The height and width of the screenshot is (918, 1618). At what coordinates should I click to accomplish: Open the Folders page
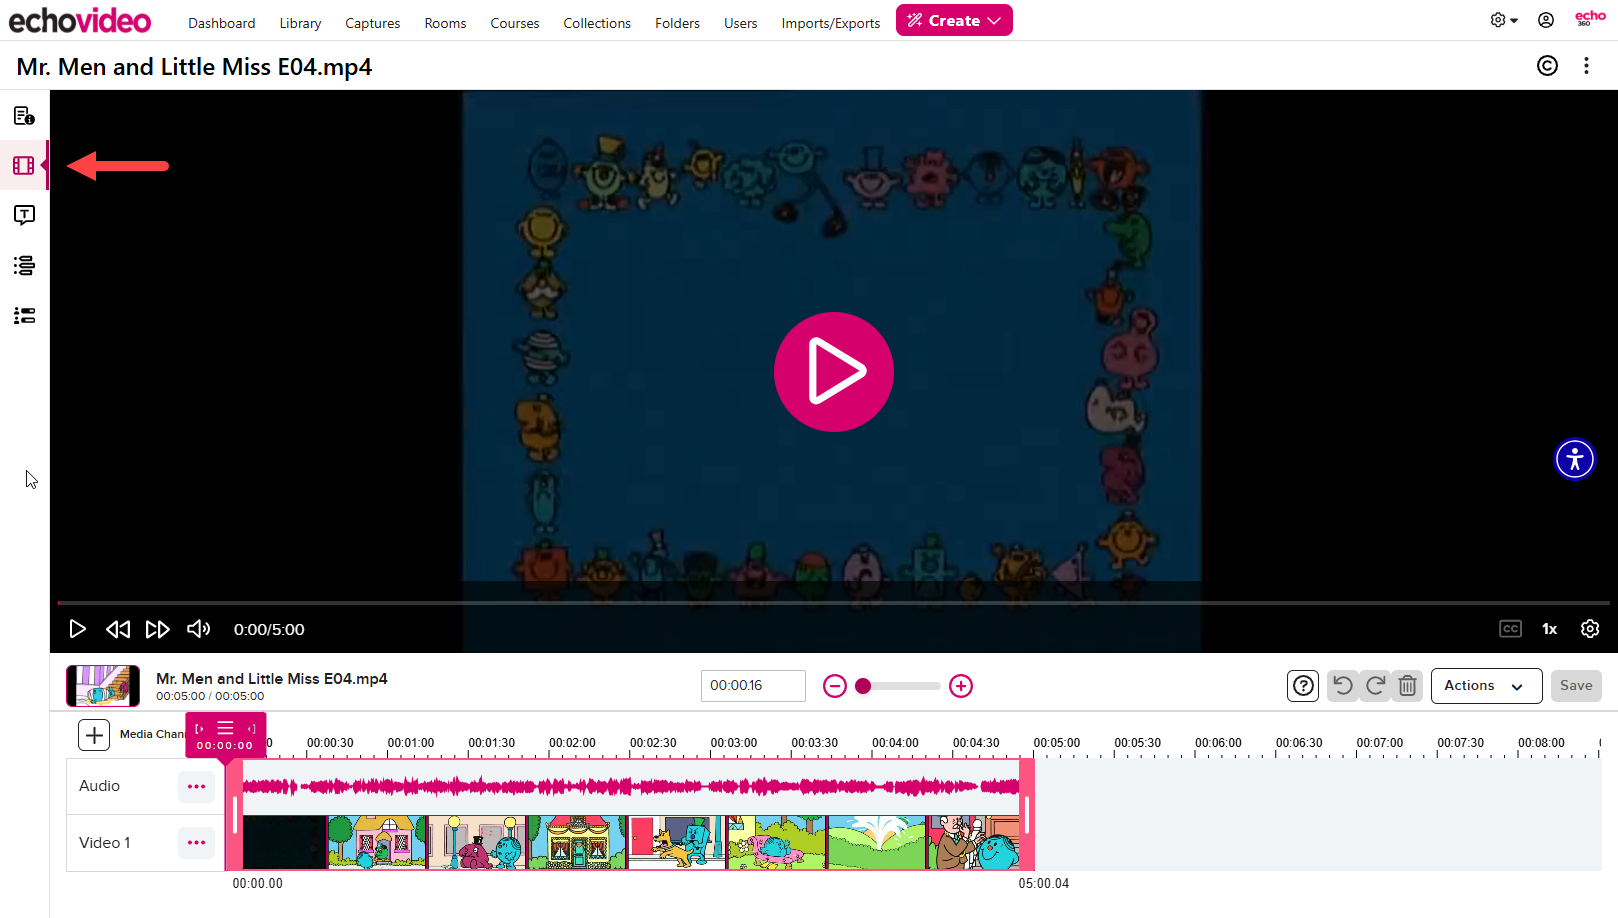click(x=677, y=23)
